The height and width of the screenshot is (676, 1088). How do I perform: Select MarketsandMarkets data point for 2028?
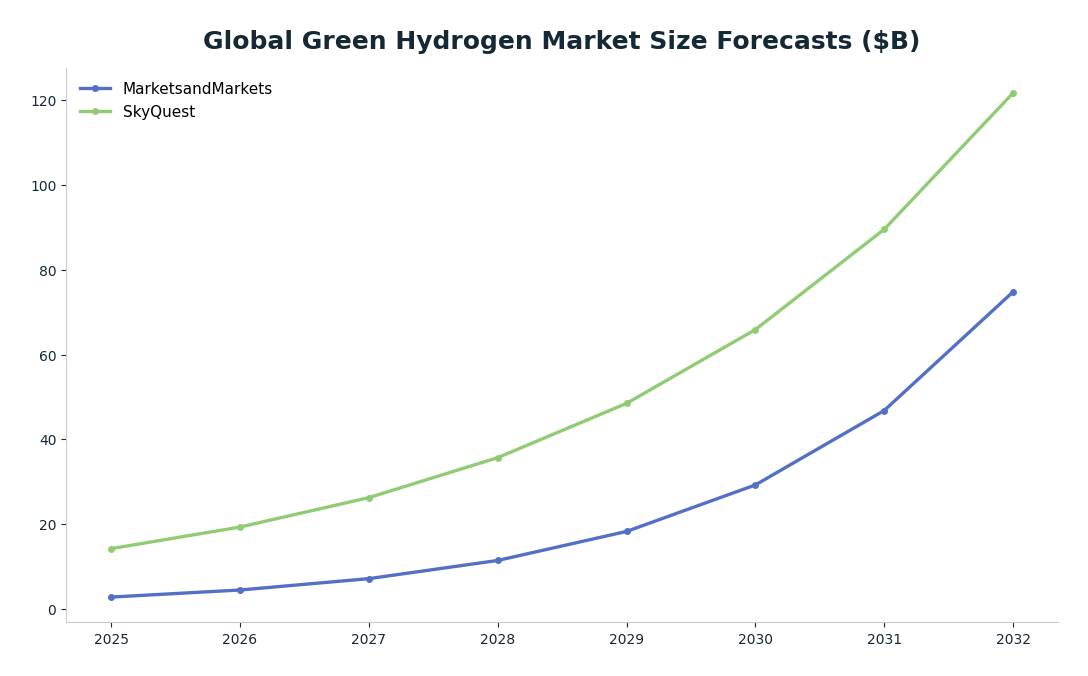(498, 561)
